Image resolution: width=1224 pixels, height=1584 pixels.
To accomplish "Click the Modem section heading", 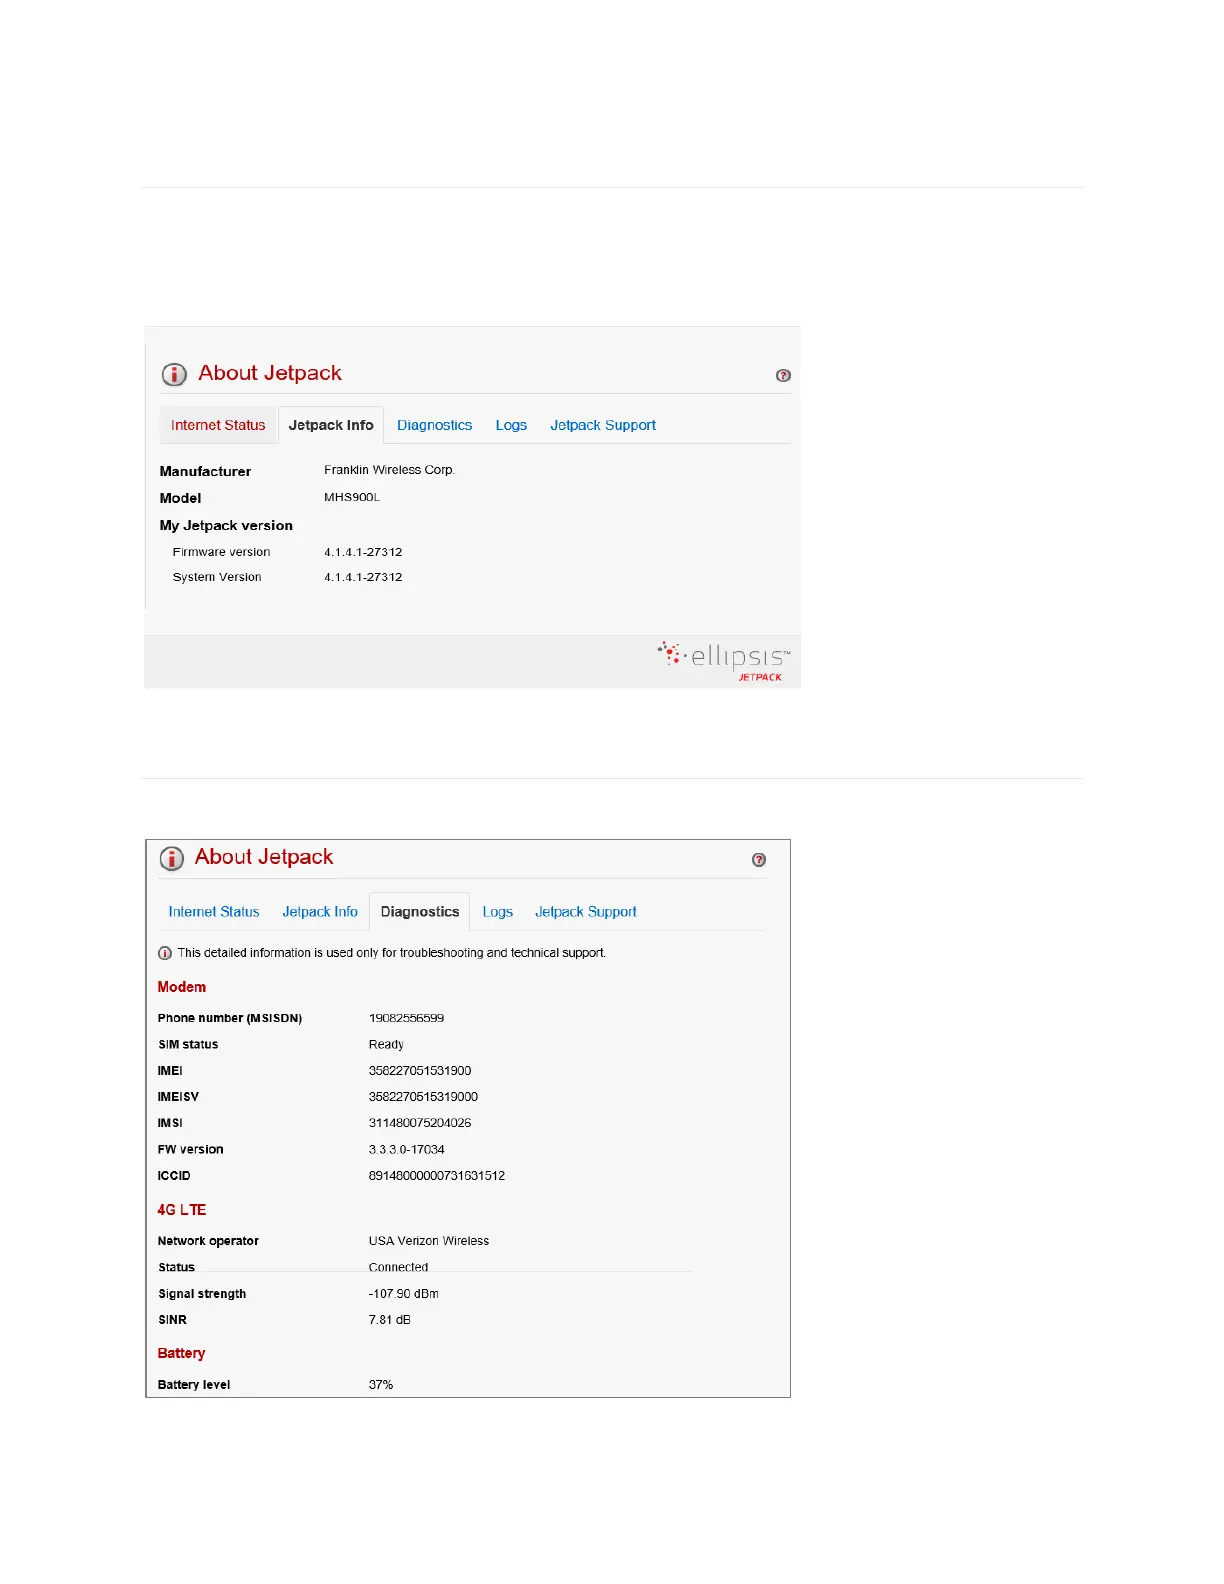I will click(x=182, y=987).
